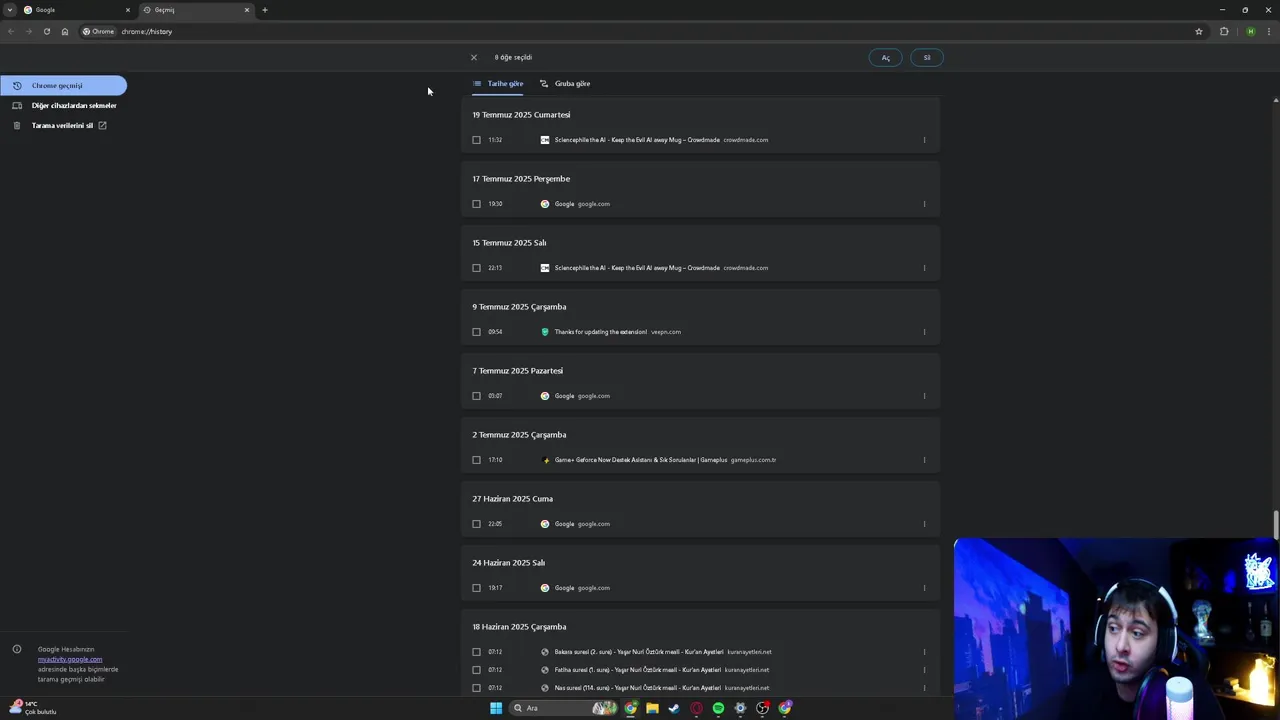Bookmark this page with the star icon
The width and height of the screenshot is (1280, 720).
tap(1199, 31)
